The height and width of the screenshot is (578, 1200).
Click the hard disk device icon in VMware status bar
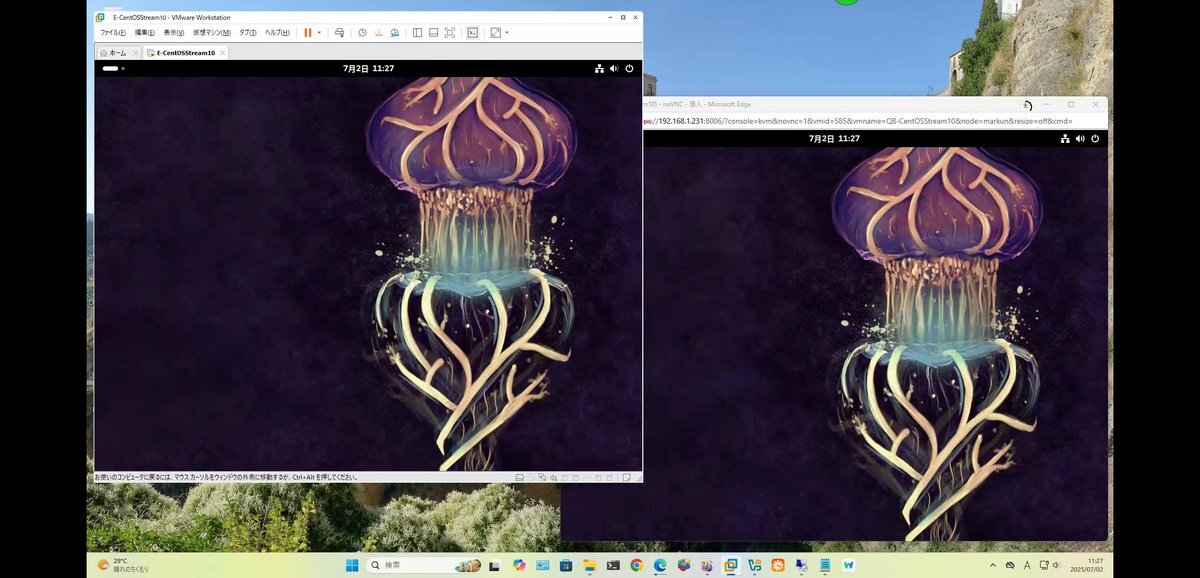520,477
